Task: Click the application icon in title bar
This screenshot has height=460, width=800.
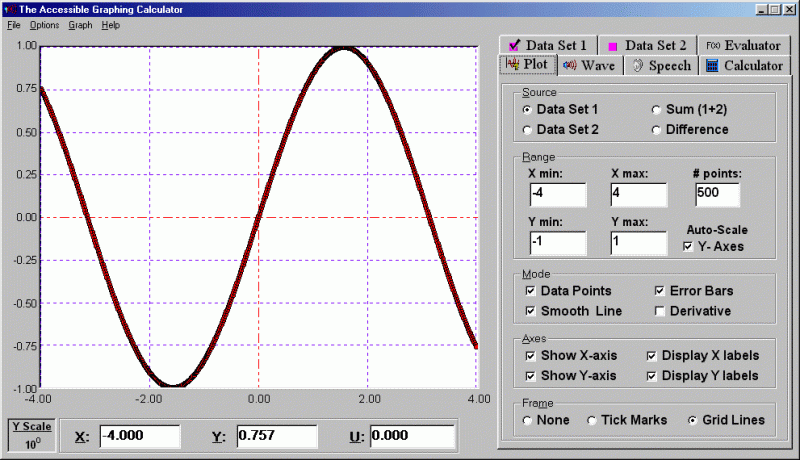Action: pos(10,9)
